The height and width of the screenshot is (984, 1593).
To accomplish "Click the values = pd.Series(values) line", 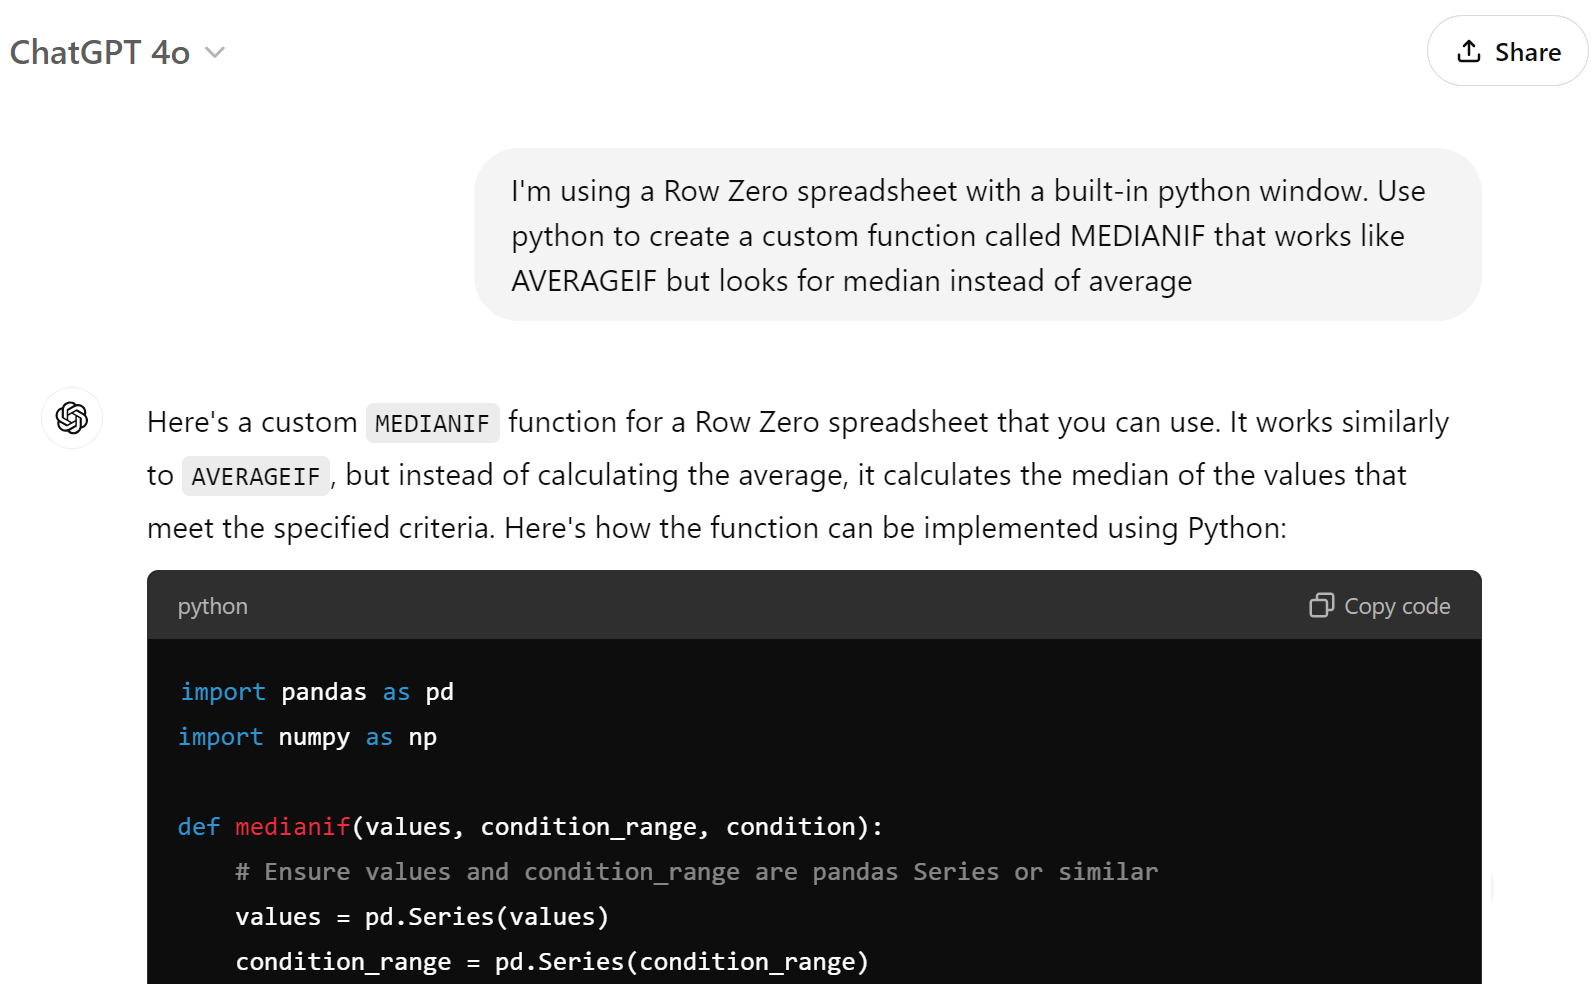I will click(421, 916).
